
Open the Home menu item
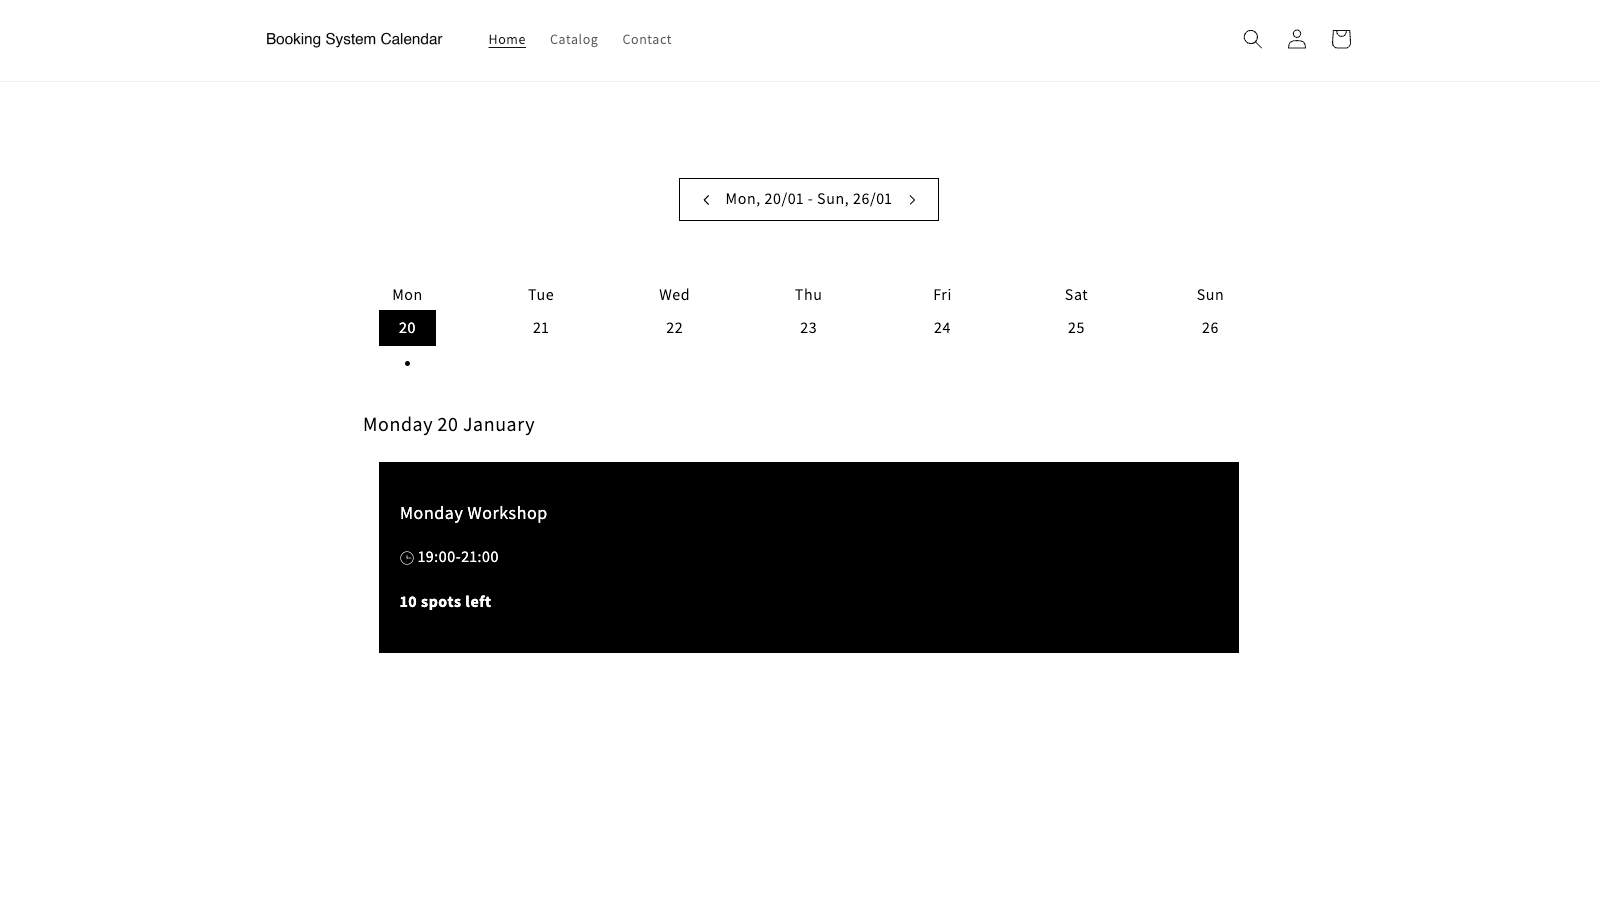coord(507,40)
